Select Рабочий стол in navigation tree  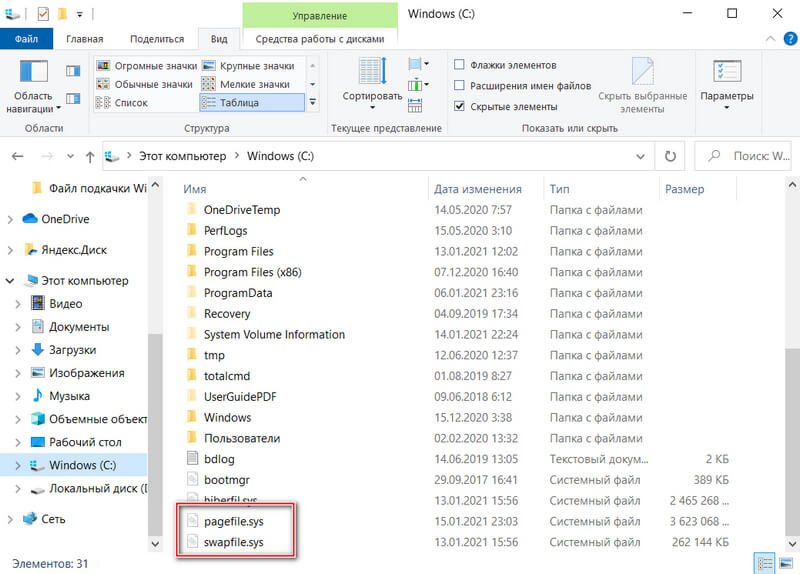[85, 442]
